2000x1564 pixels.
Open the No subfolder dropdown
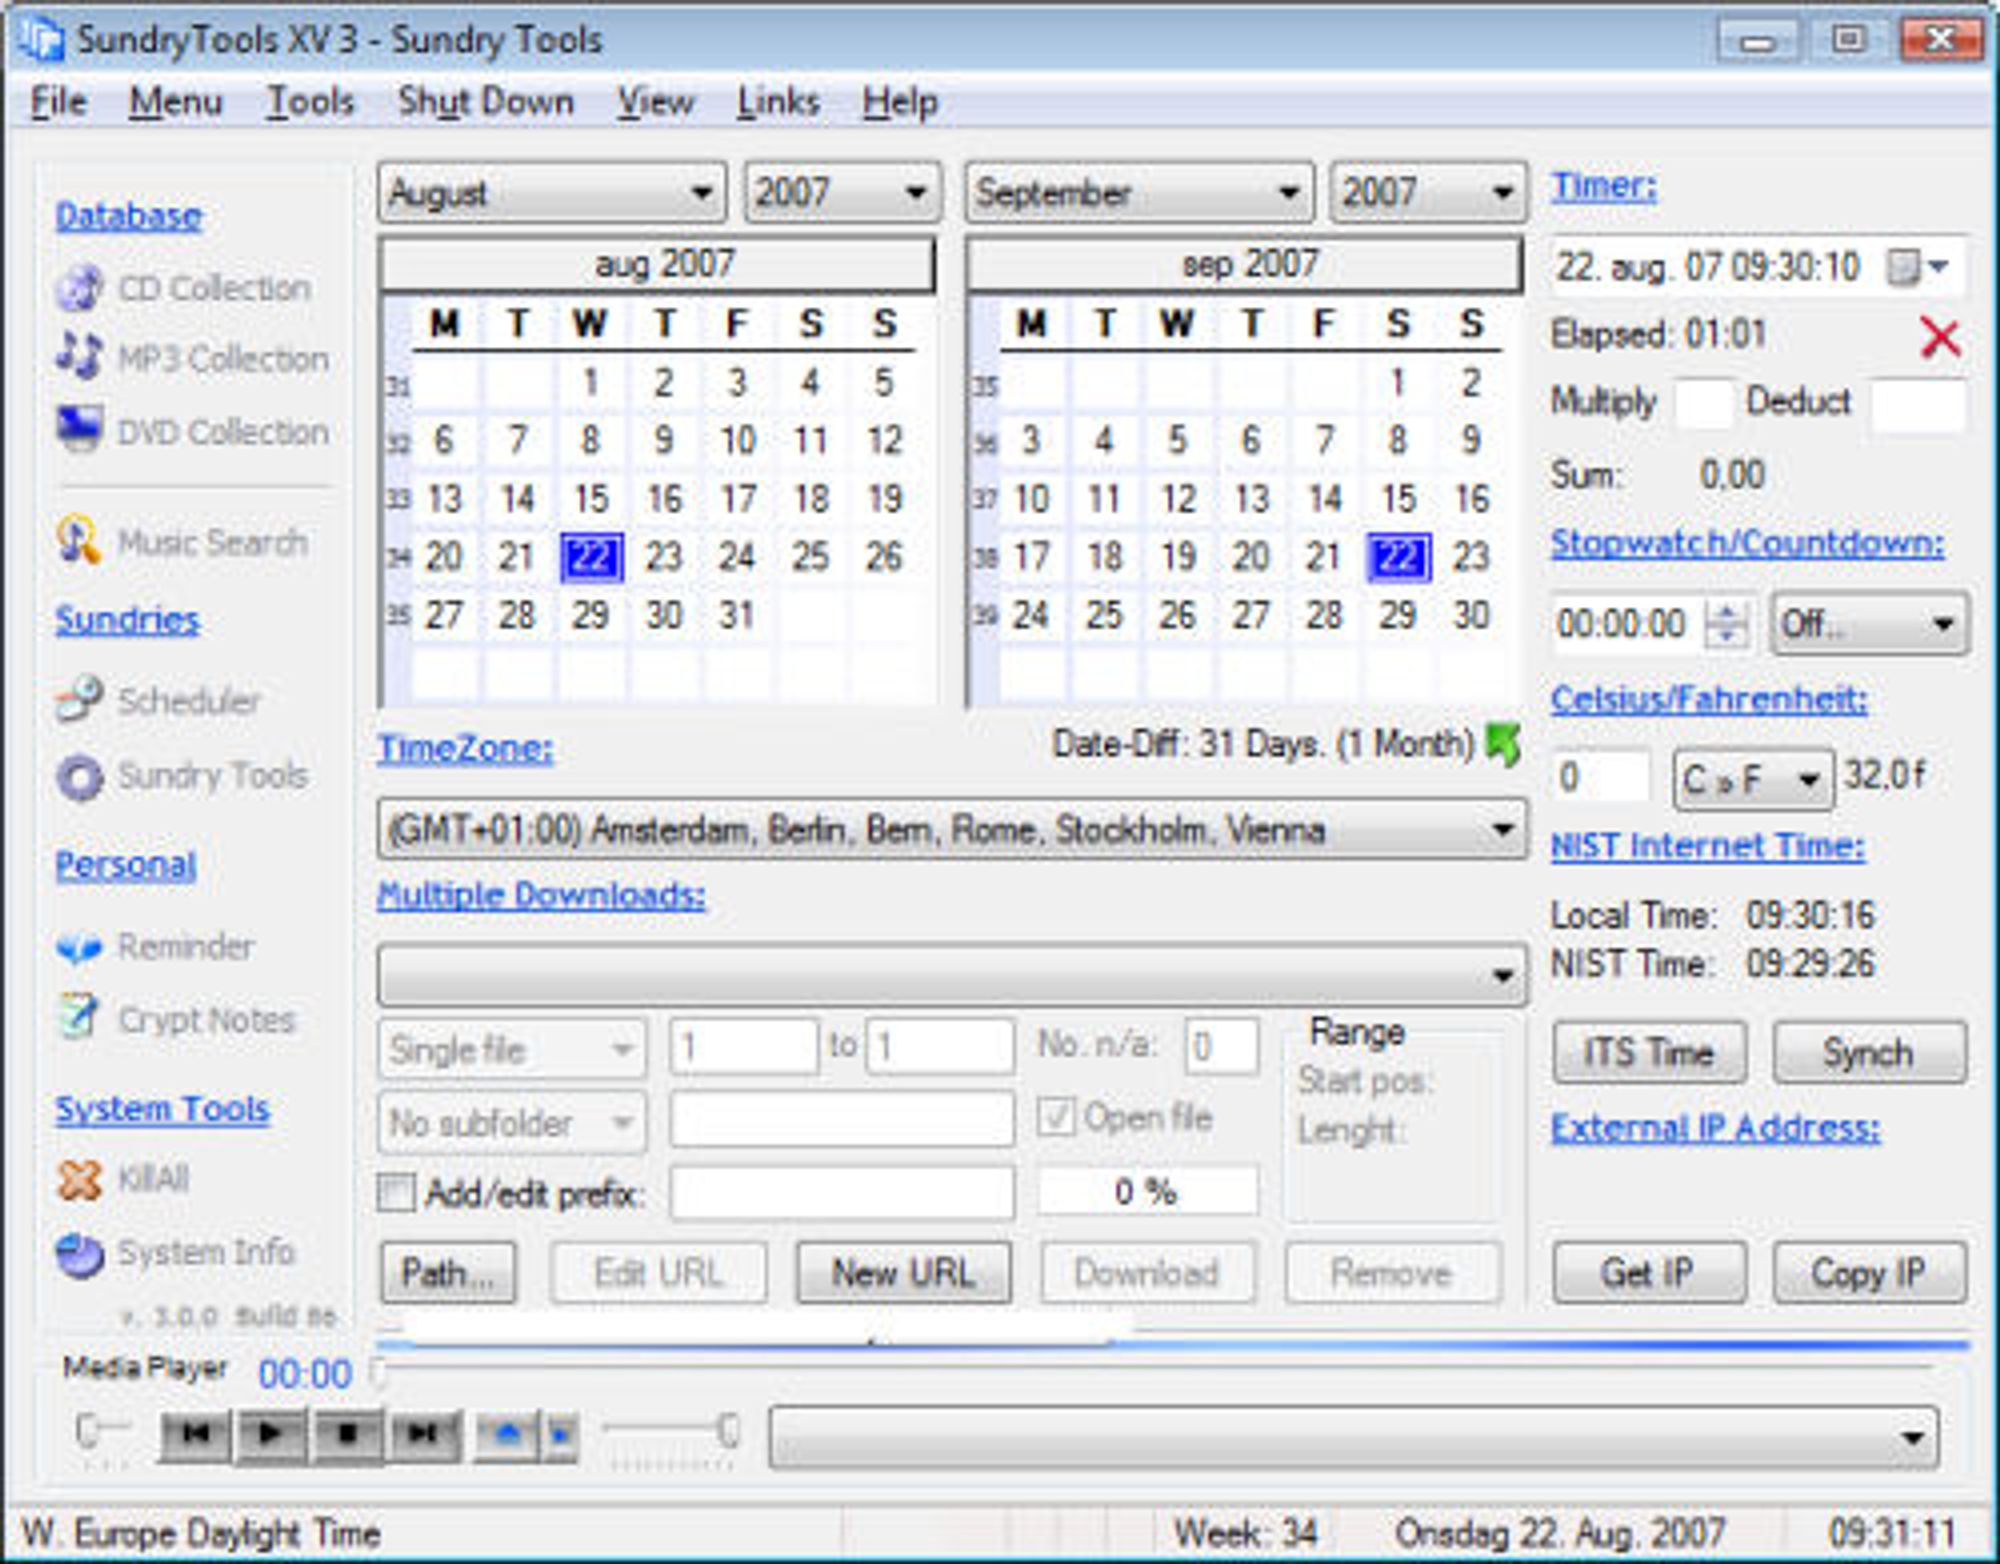point(512,1122)
